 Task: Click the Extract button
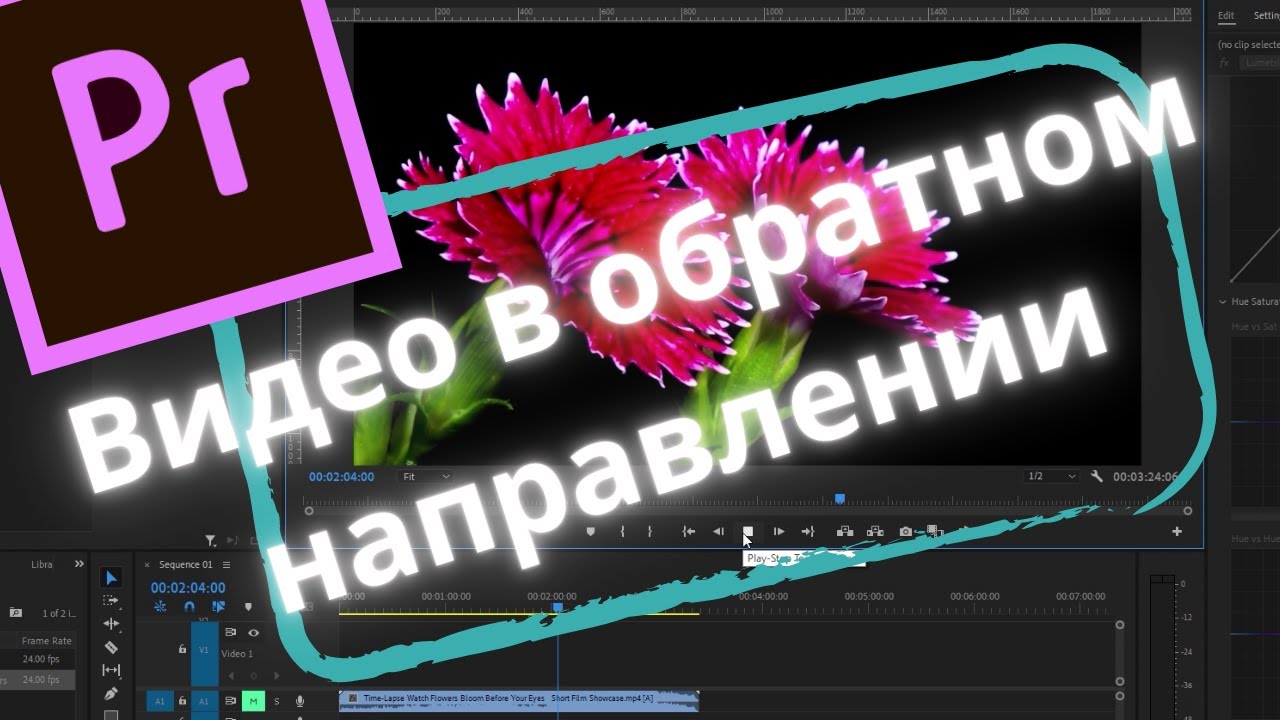click(875, 532)
